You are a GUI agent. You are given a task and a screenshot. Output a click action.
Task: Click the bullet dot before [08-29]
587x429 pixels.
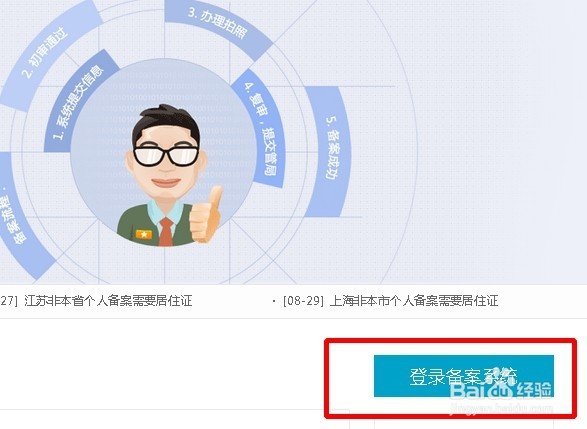tap(274, 301)
